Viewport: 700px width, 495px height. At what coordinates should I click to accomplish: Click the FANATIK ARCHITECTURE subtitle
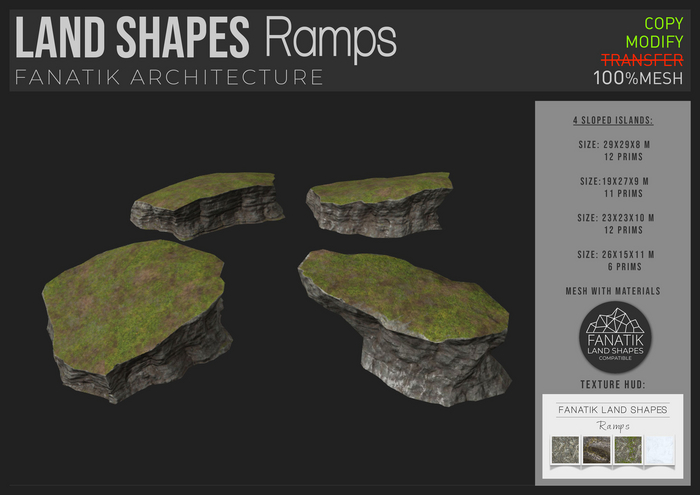pos(169,77)
